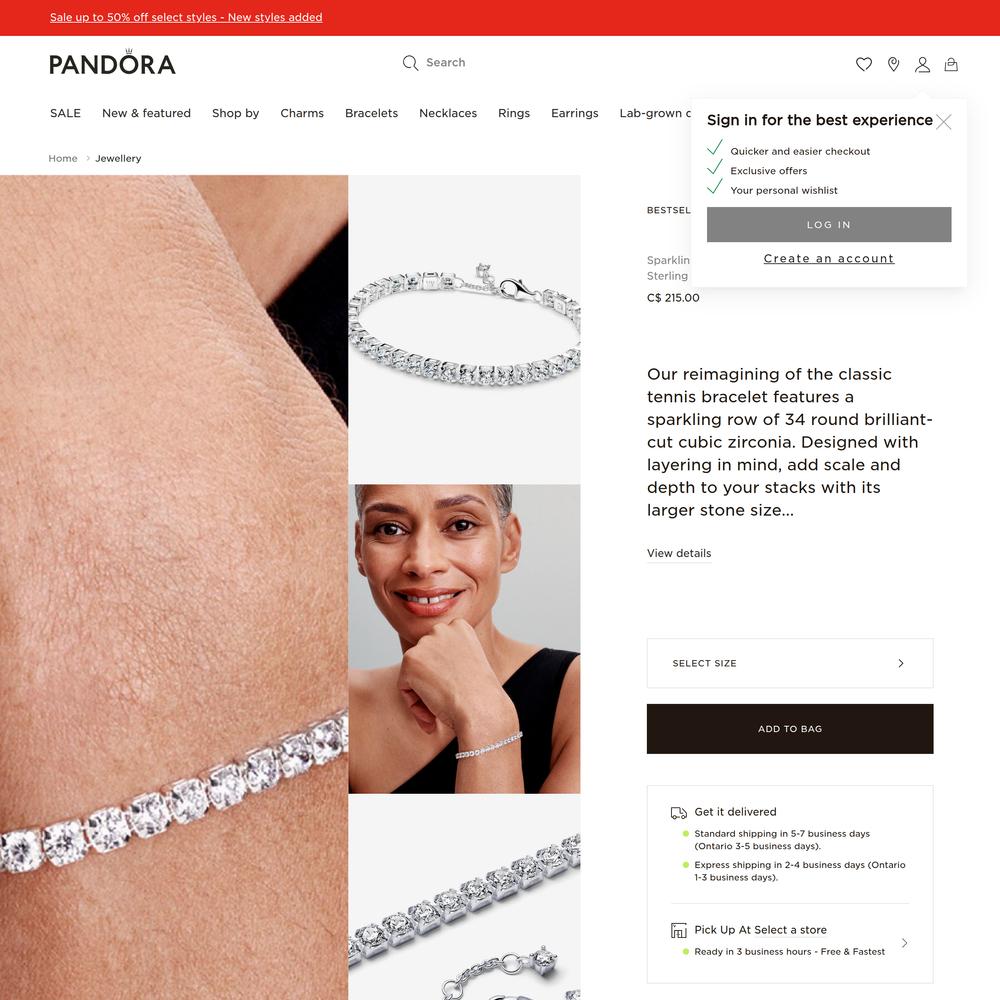Click the delivery truck icon

click(679, 812)
